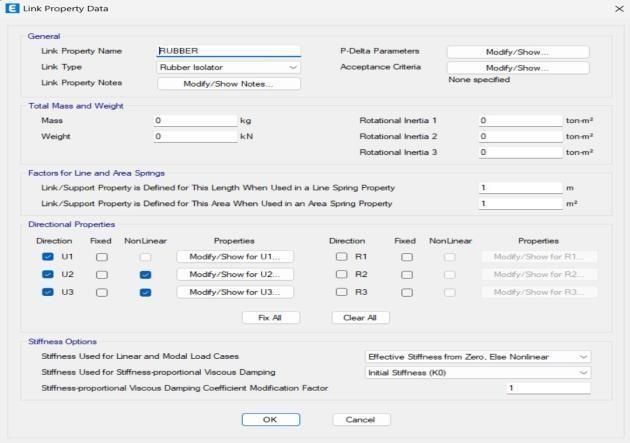Screen dimensions: 630x443
Task: Open Modify/Show Notes
Action: [228, 84]
